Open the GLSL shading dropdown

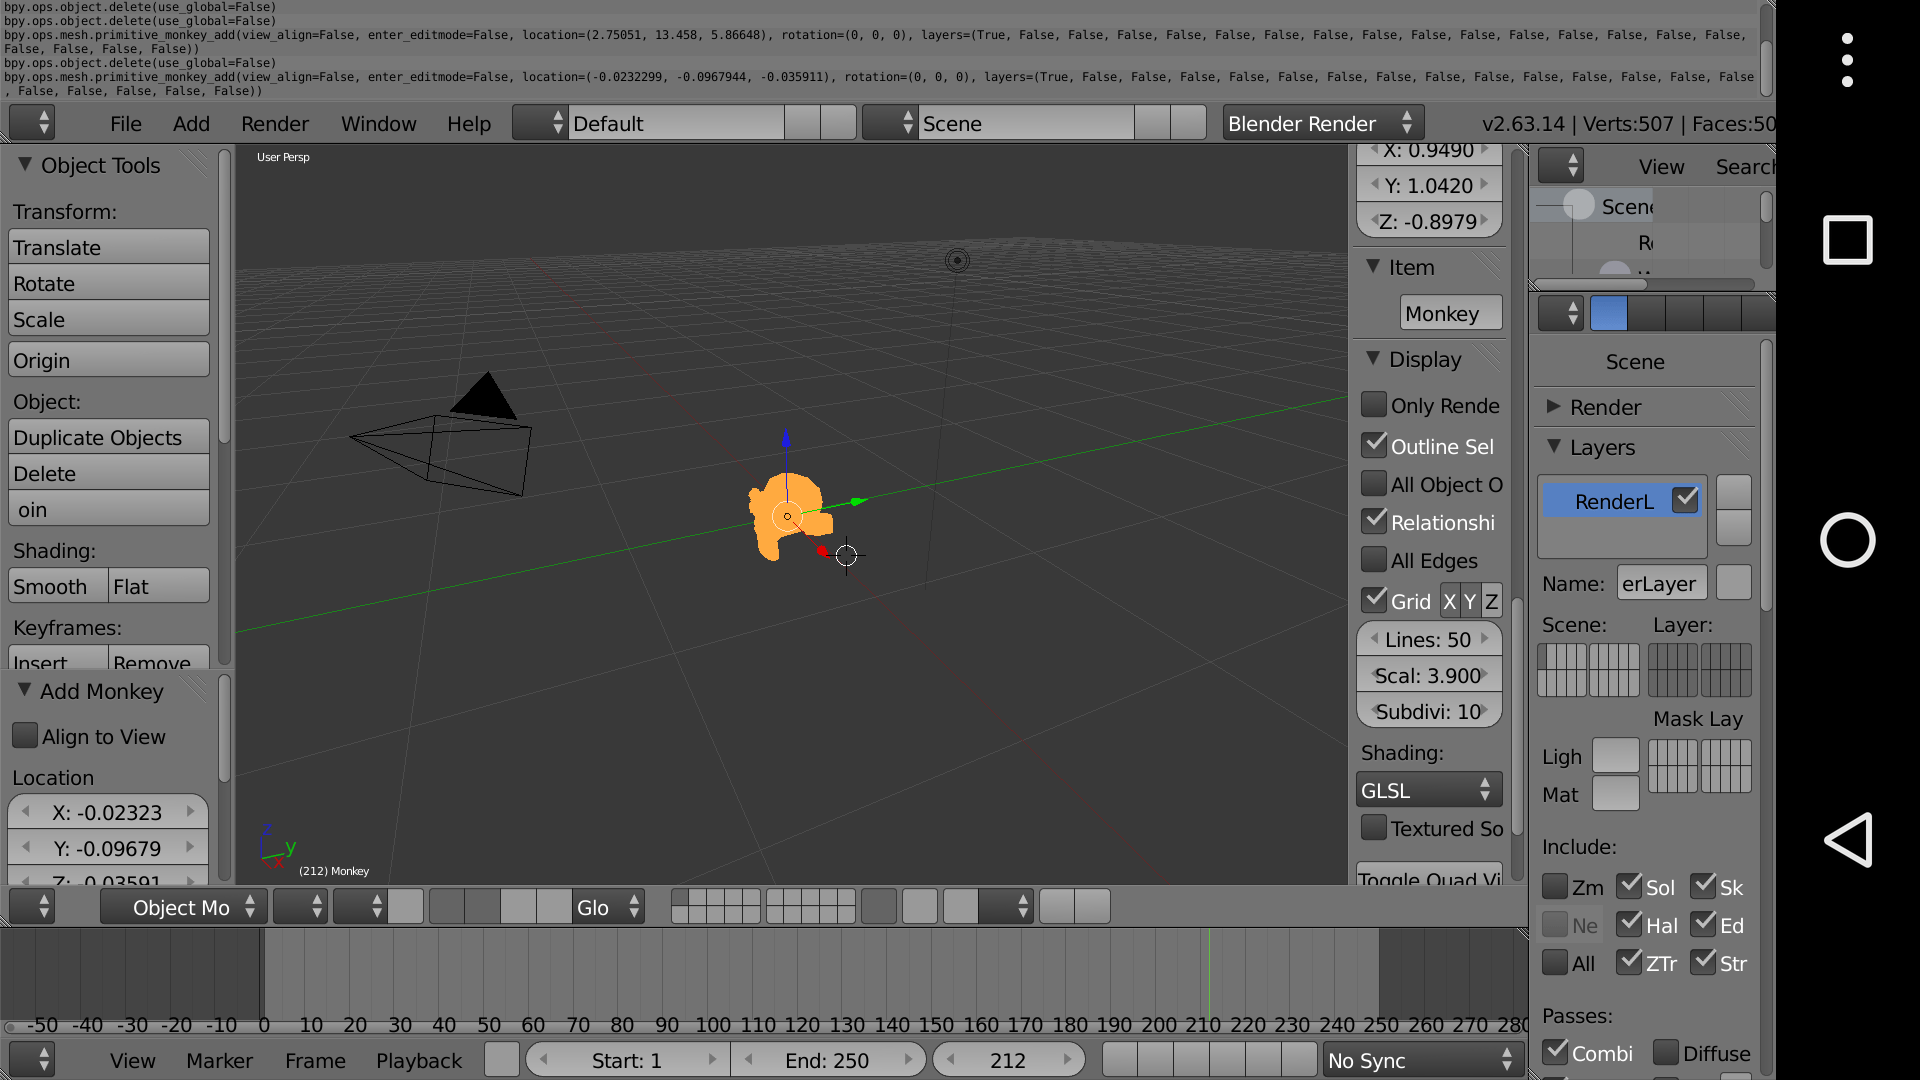click(1428, 790)
